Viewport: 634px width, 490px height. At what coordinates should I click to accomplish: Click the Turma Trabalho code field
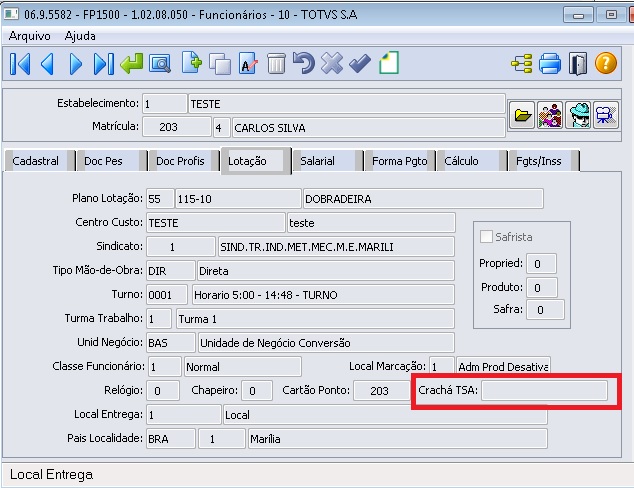click(159, 319)
